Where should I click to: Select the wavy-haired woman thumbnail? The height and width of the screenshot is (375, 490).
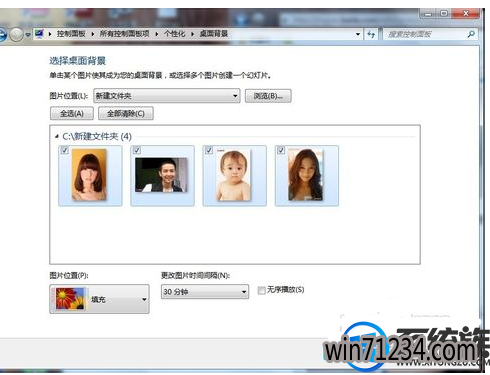306,175
